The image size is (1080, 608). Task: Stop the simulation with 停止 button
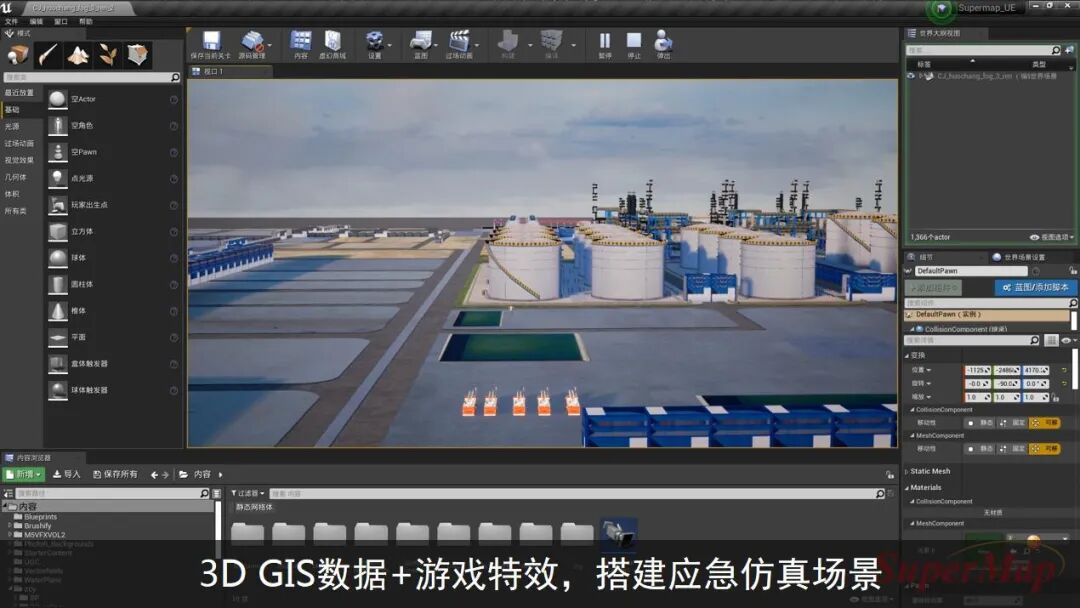pos(634,41)
